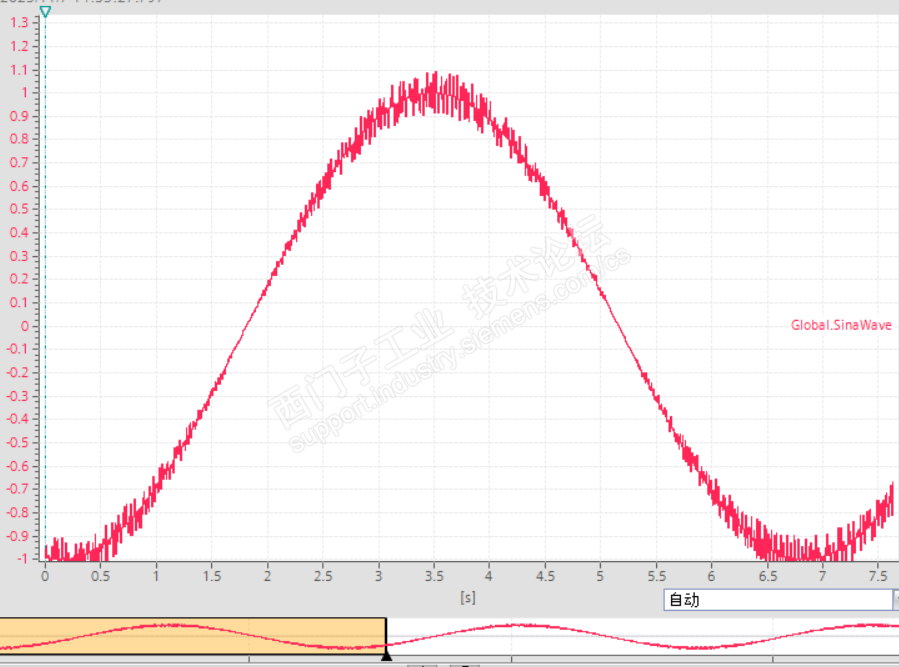
Task: Click the 1 value on the Y axis
Action: [25, 92]
